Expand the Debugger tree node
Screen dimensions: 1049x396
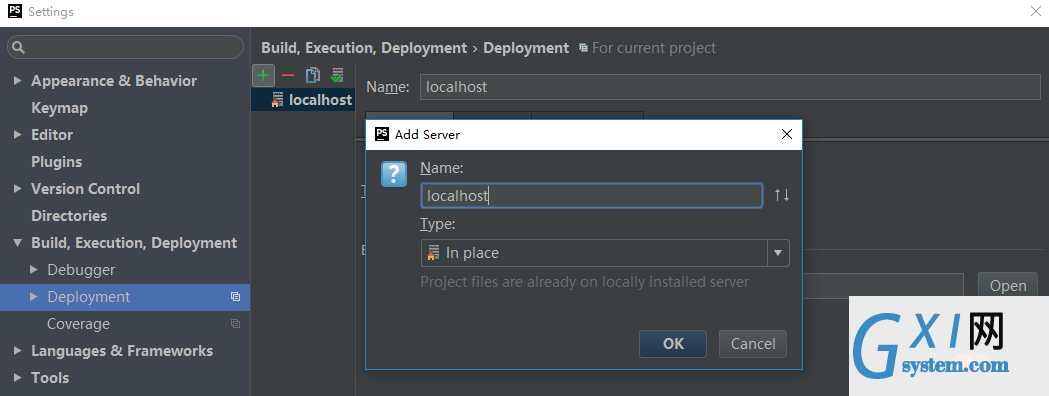pos(34,270)
